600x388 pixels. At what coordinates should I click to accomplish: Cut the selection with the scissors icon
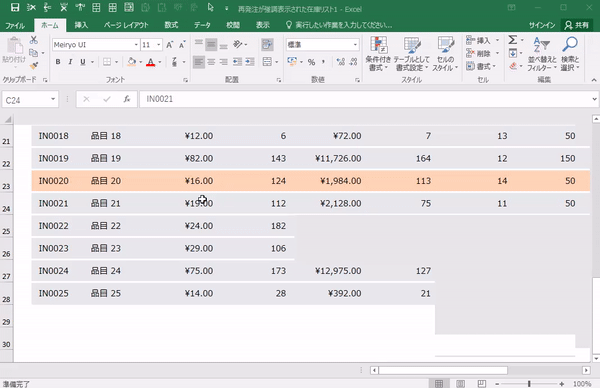pyautogui.click(x=34, y=40)
